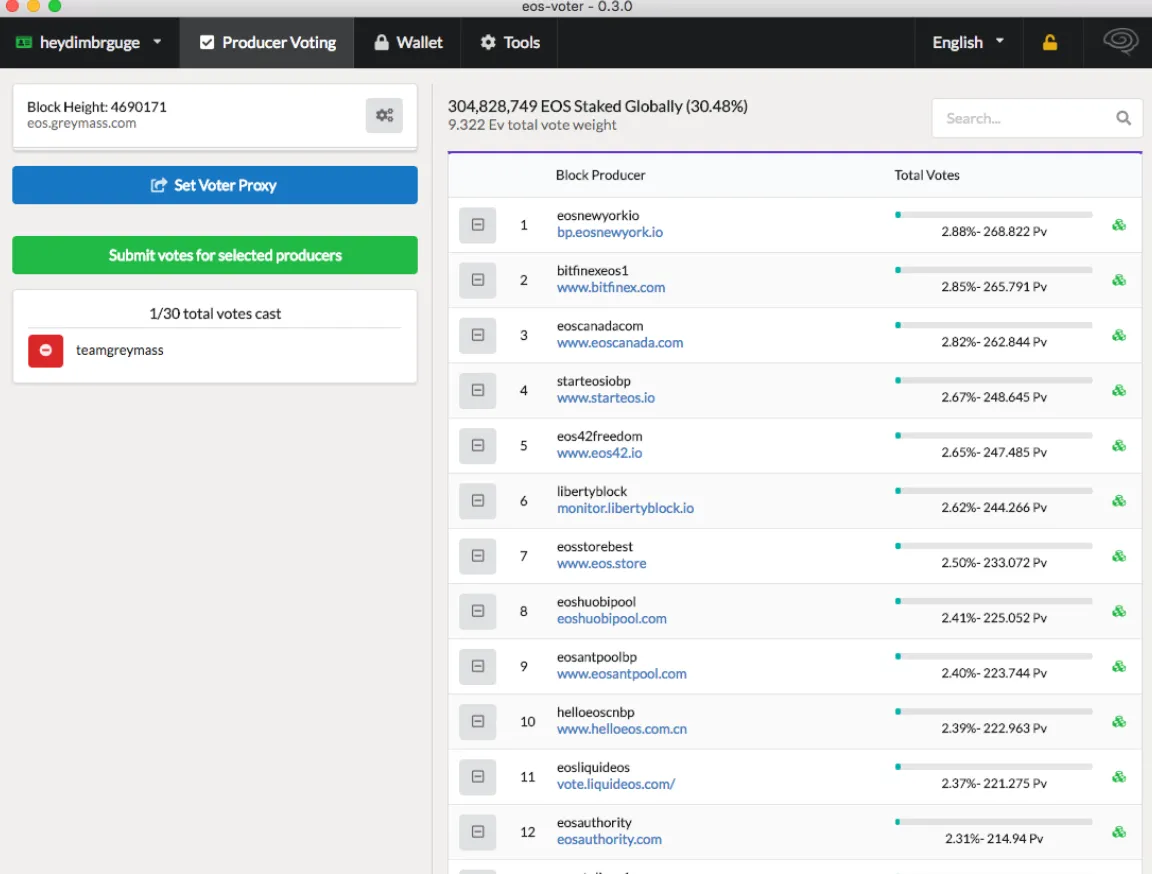Viewport: 1152px width, 874px height.
Task: Toggle vote checkbox for bitfinexeos1
Action: (478, 280)
